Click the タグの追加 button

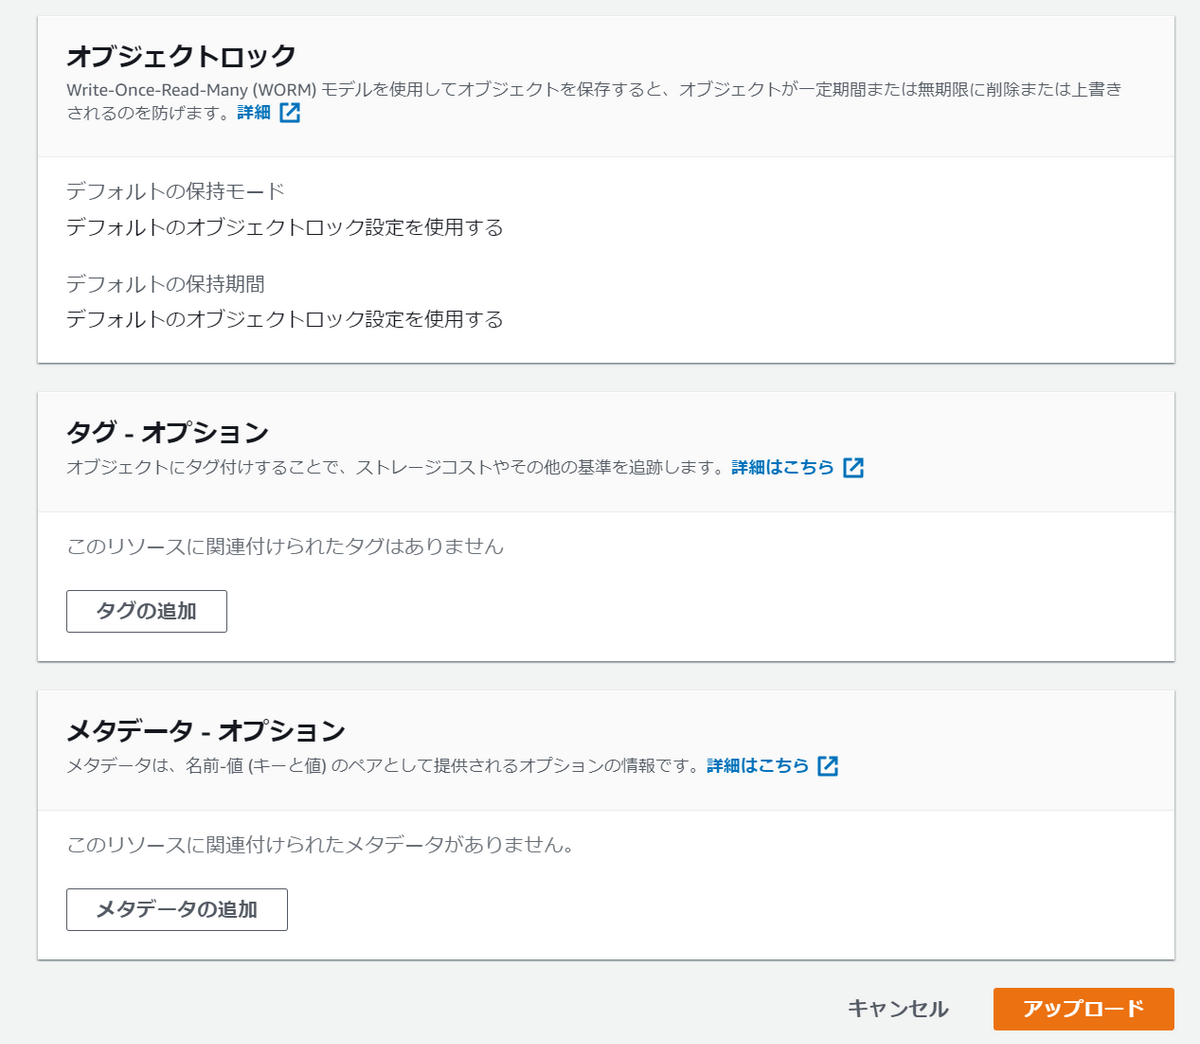pos(146,611)
